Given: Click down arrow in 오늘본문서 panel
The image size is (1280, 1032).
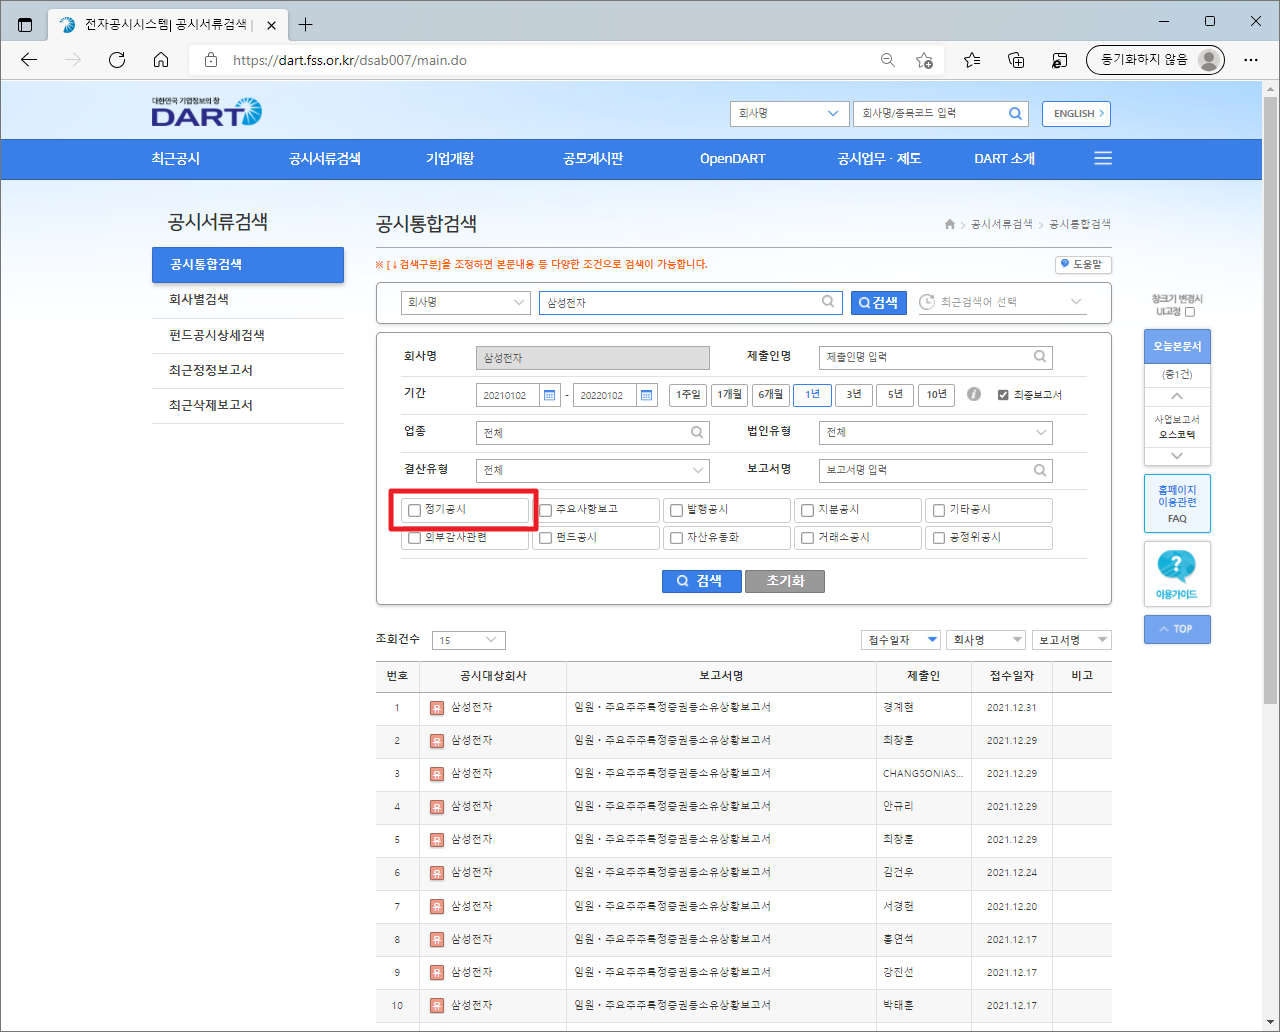Looking at the screenshot, I should pos(1177,456).
